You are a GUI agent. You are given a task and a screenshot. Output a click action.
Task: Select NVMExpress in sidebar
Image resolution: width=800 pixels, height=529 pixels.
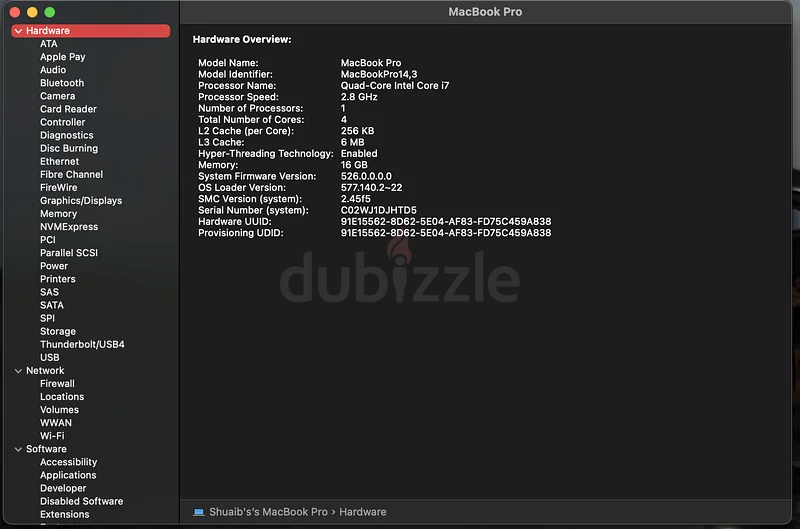click(x=69, y=227)
